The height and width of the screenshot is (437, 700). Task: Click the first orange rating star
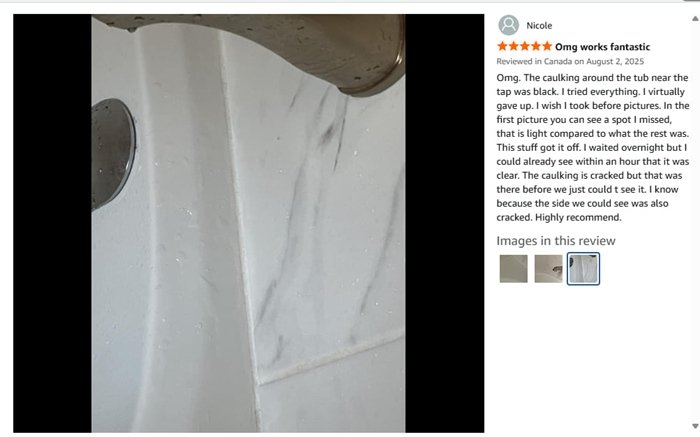502,46
